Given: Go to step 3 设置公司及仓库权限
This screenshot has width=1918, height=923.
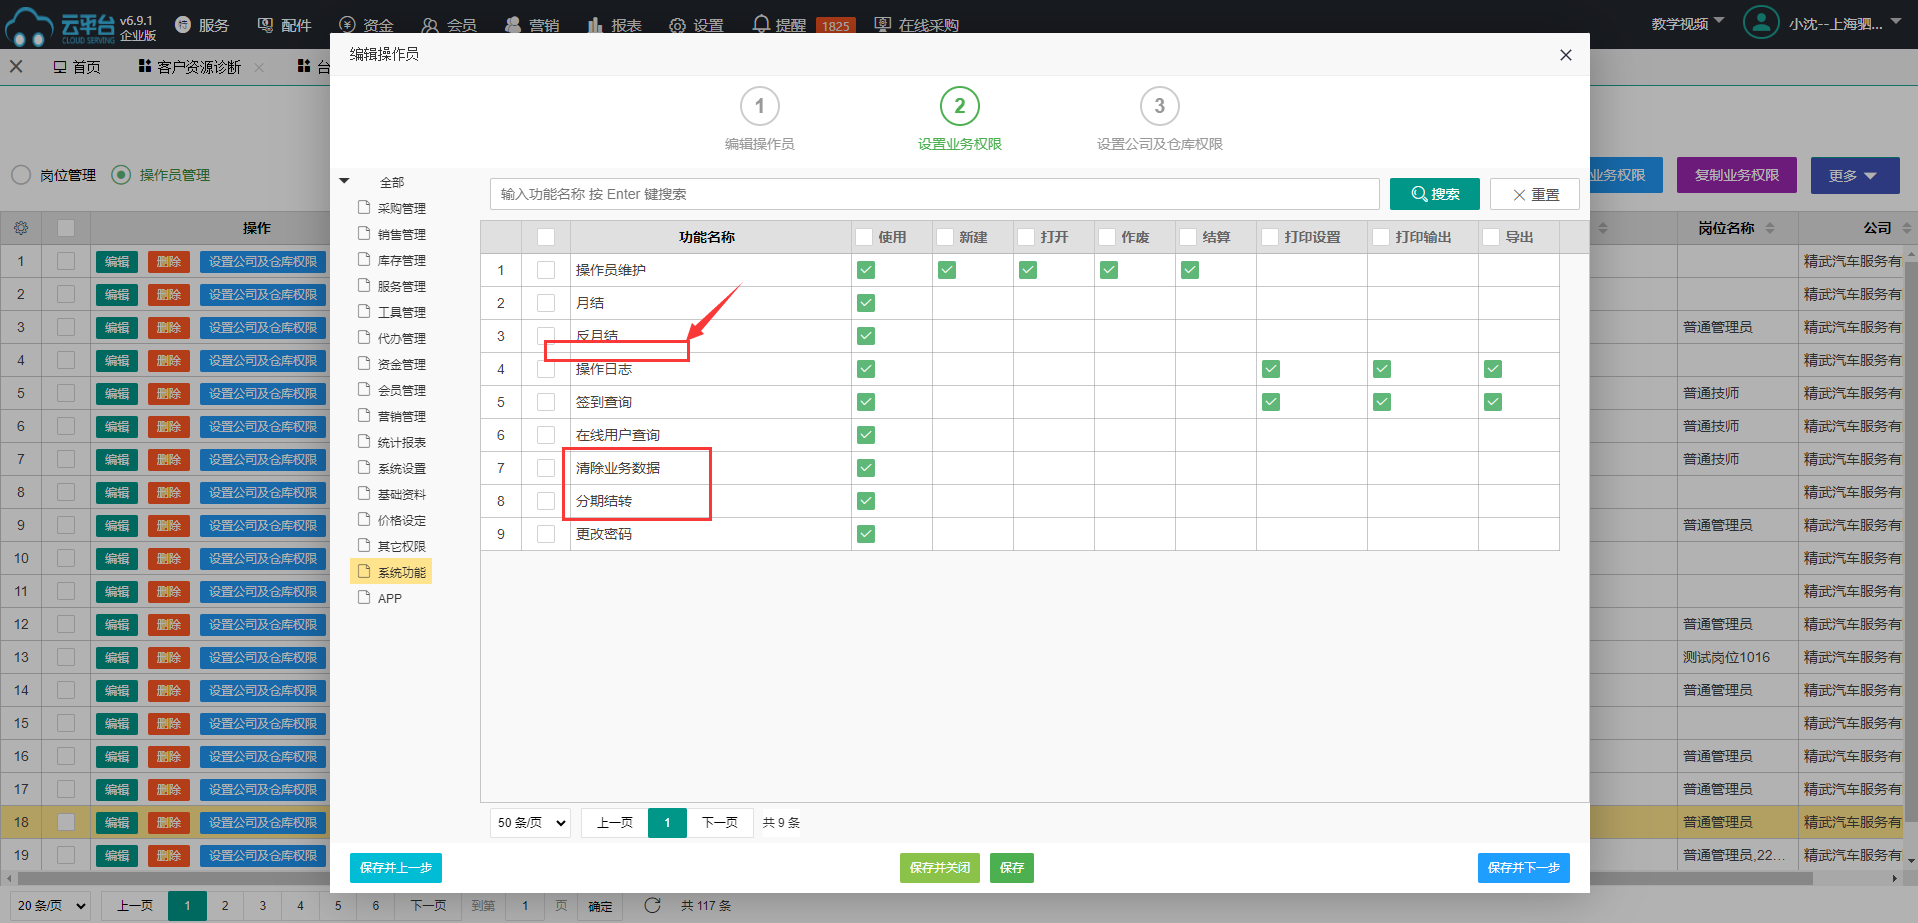Looking at the screenshot, I should point(1159,106).
